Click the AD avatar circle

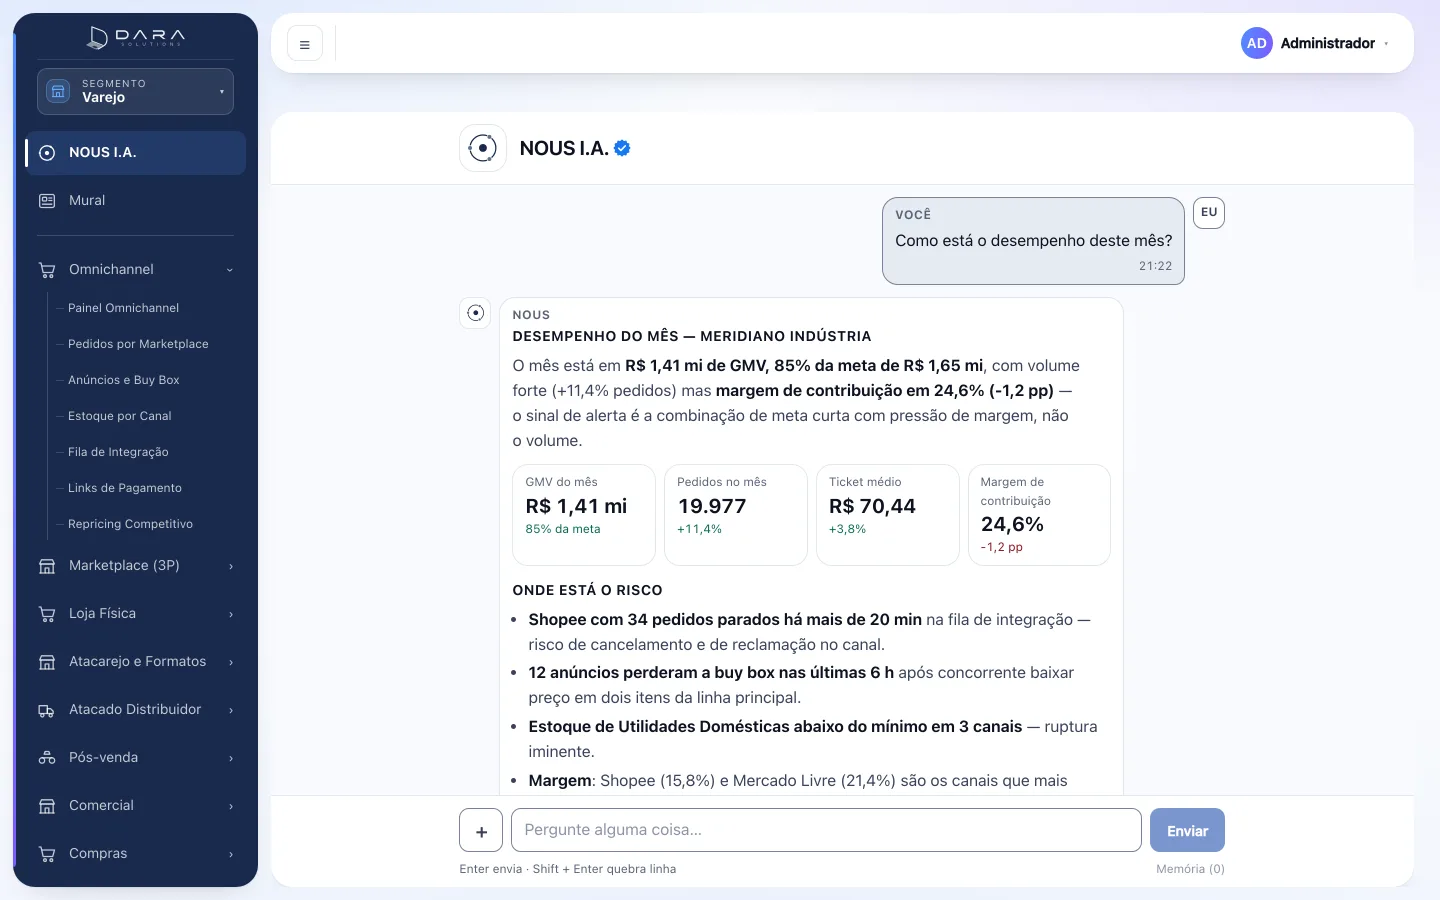1257,43
